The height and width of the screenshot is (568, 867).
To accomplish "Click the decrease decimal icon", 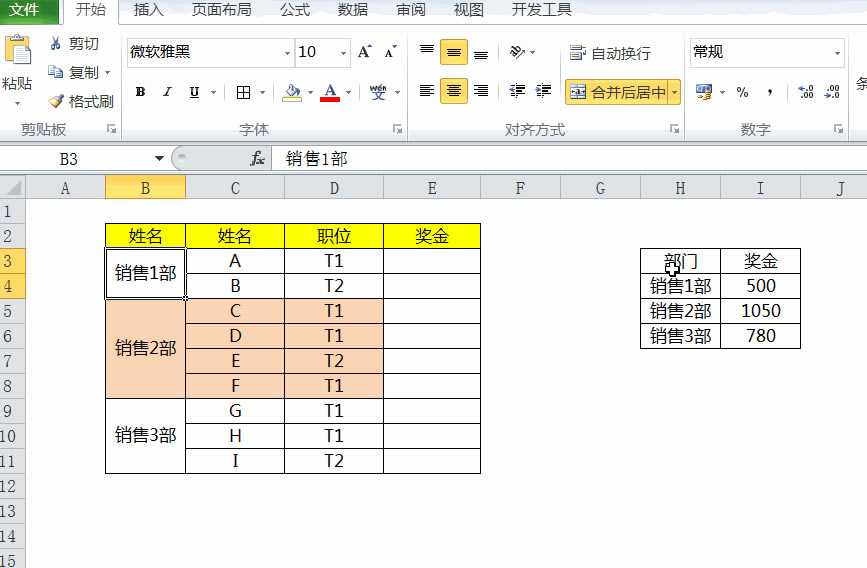I will tap(832, 92).
